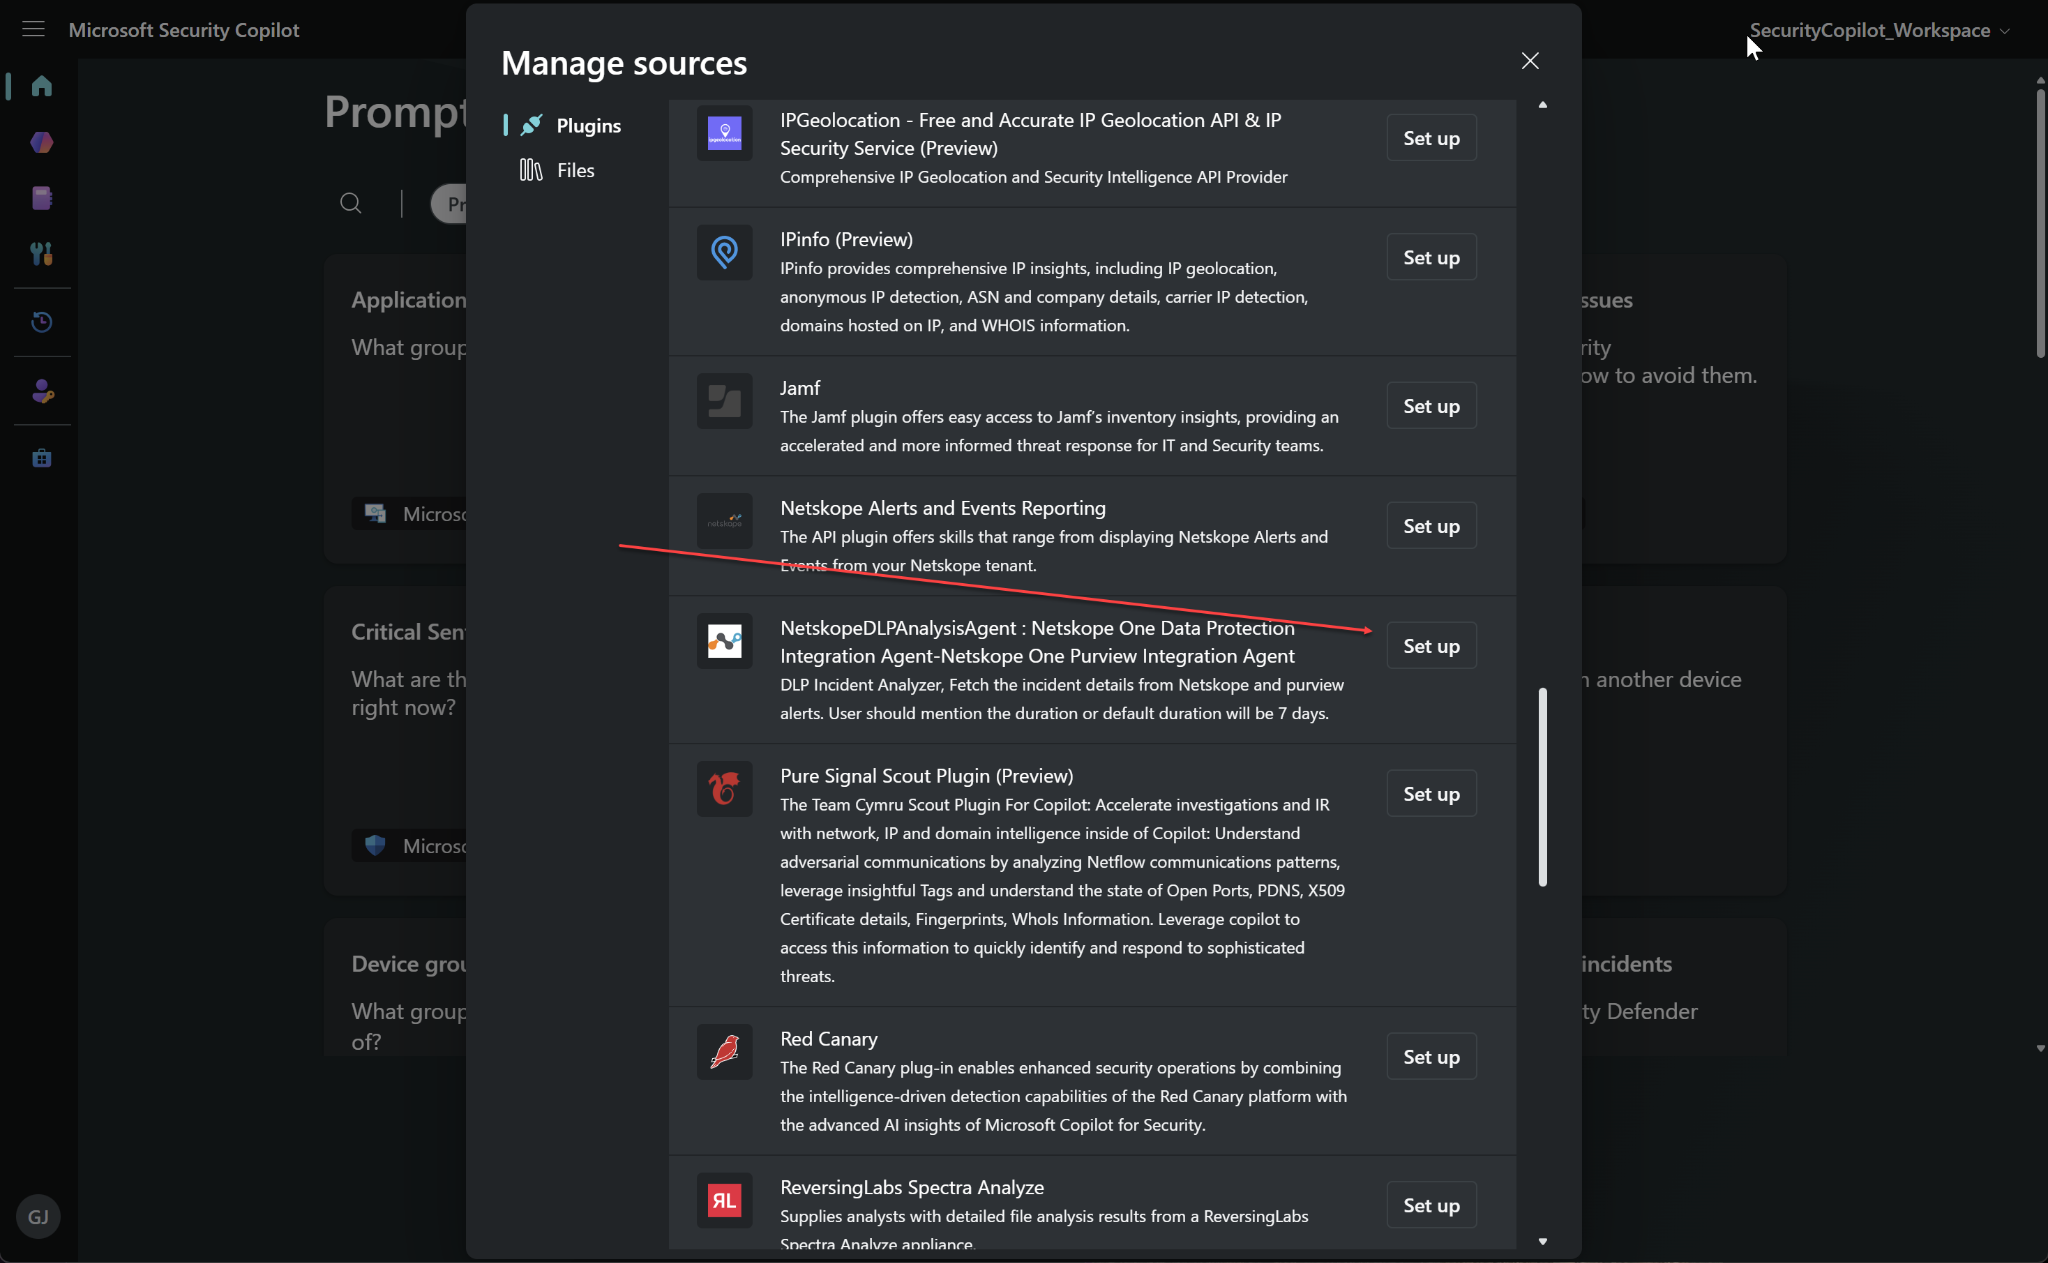
Task: Expand the SecurityCopilot_Workspace dropdown
Action: [1879, 30]
